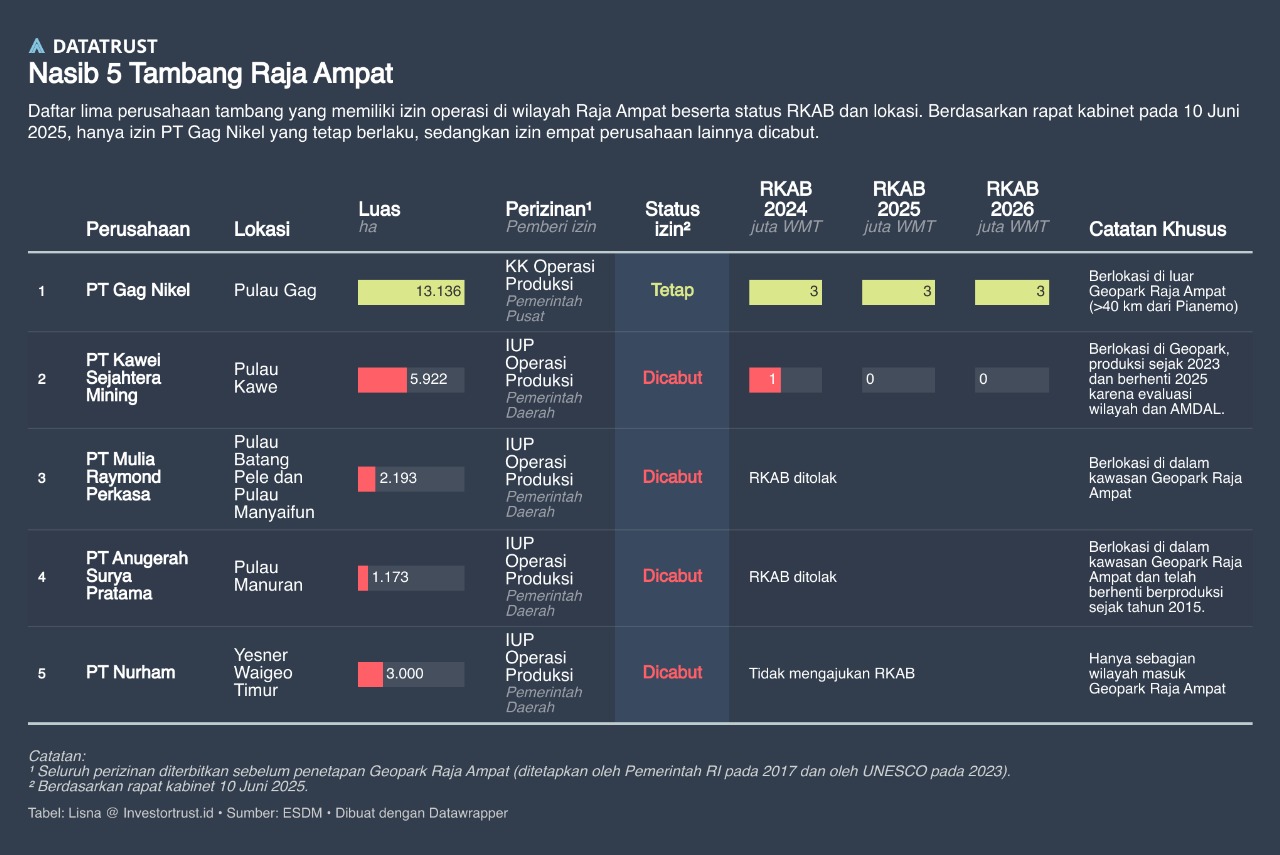Screen dimensions: 1280x855
Task: Click Dicabut status for PT Nurham
Action: click(x=672, y=673)
